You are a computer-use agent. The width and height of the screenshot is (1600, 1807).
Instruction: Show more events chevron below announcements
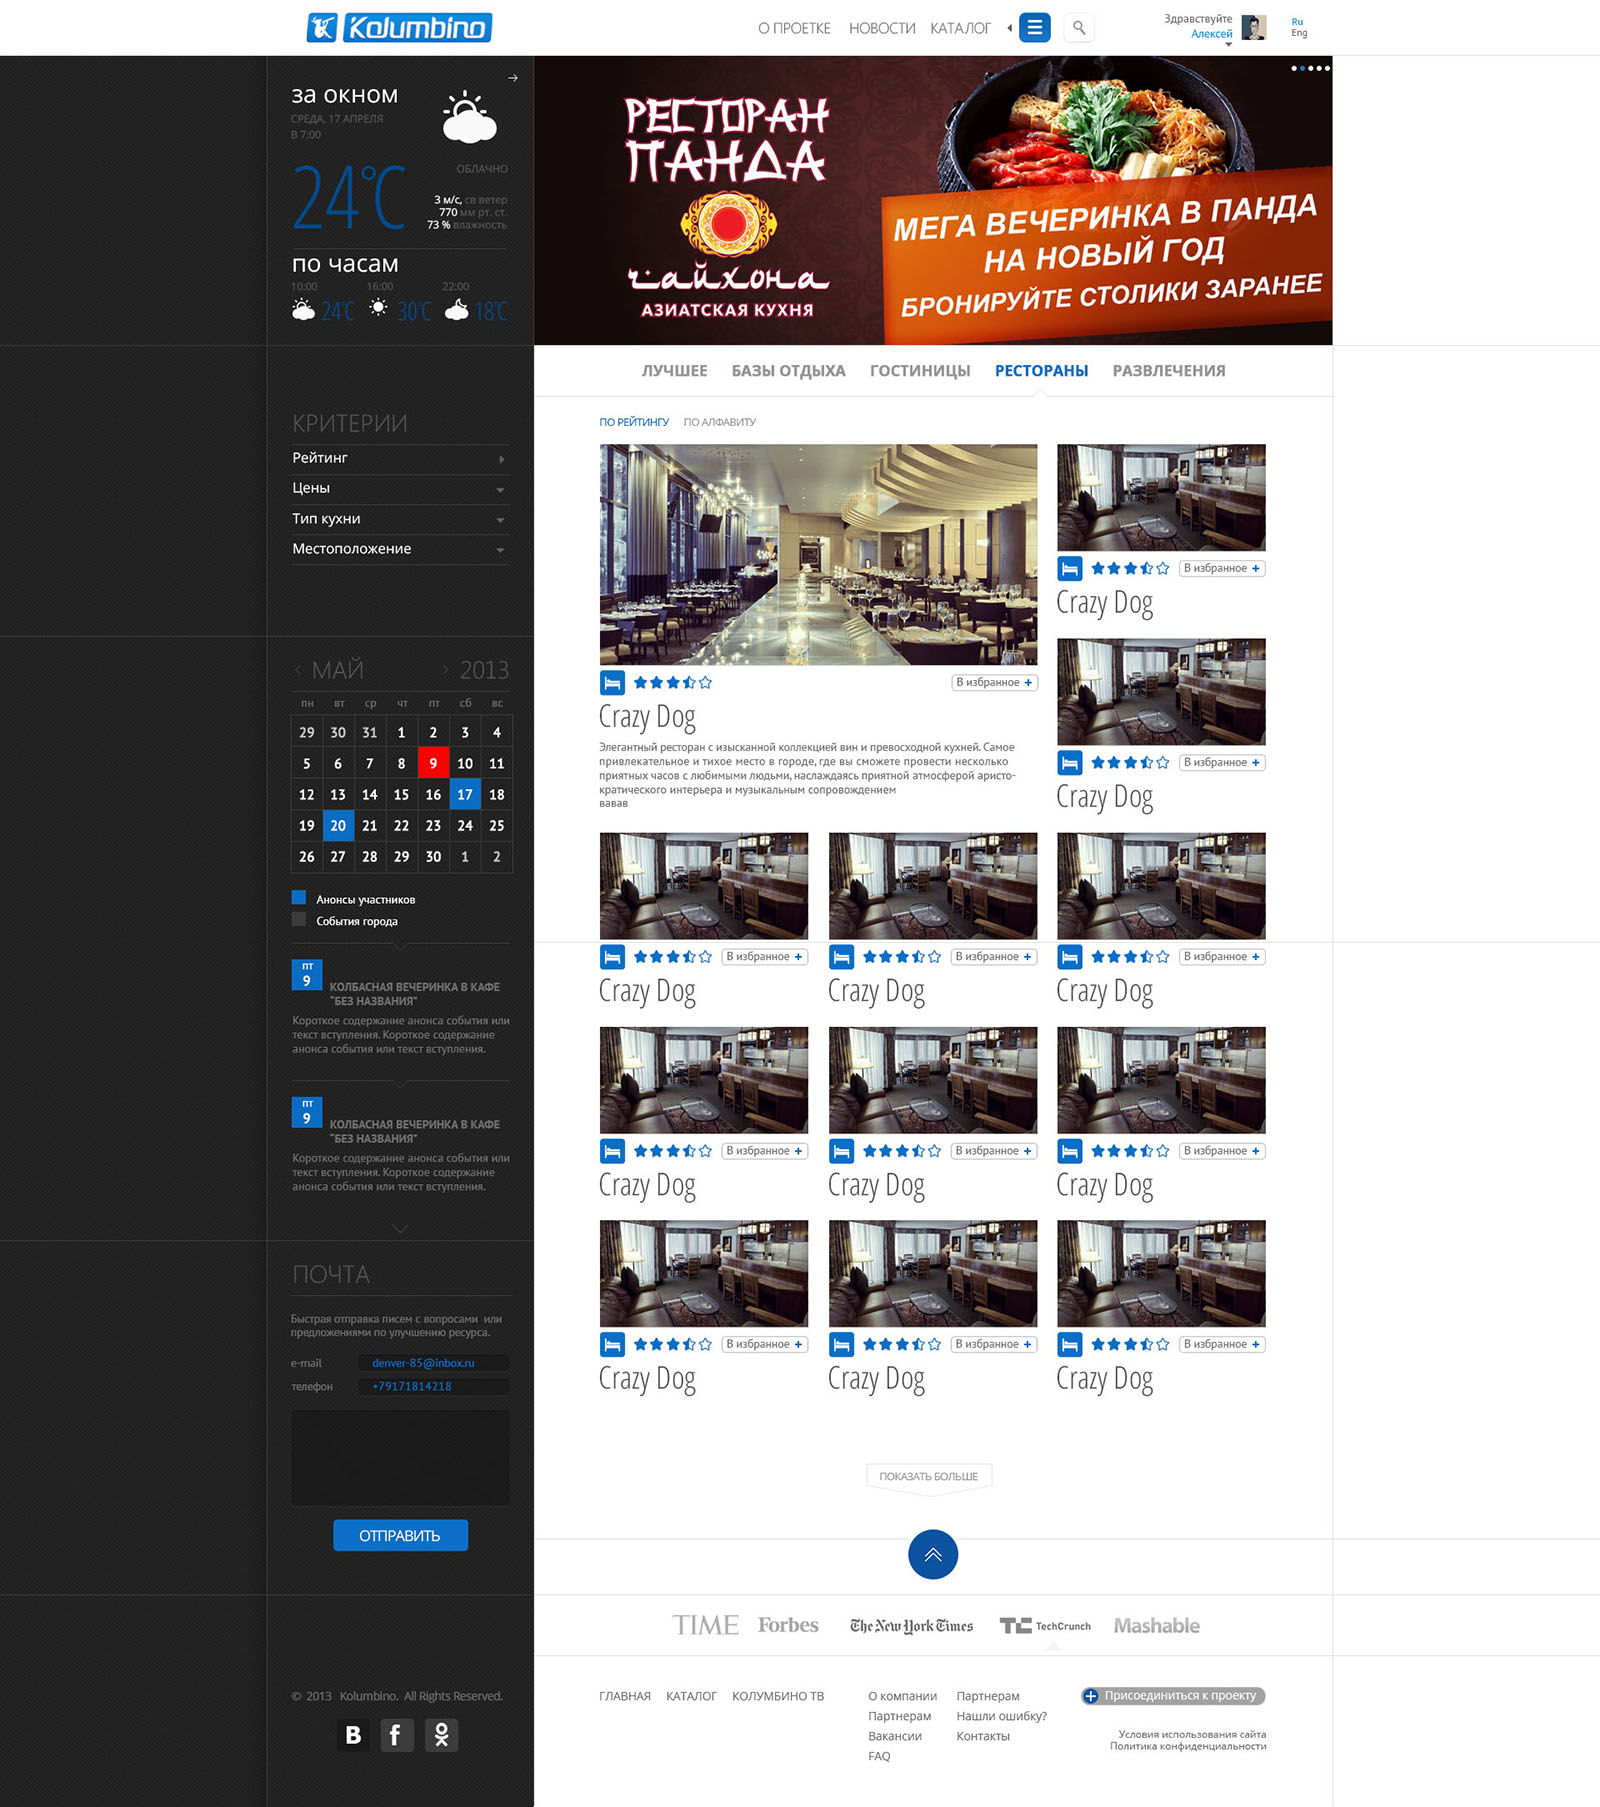tap(400, 1228)
